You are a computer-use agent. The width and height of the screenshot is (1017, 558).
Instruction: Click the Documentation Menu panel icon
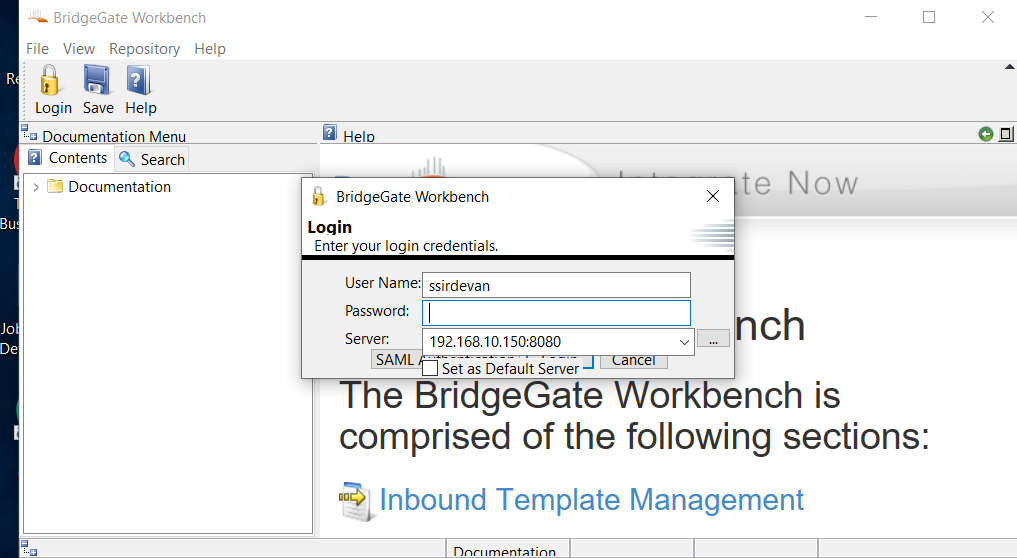click(x=29, y=133)
